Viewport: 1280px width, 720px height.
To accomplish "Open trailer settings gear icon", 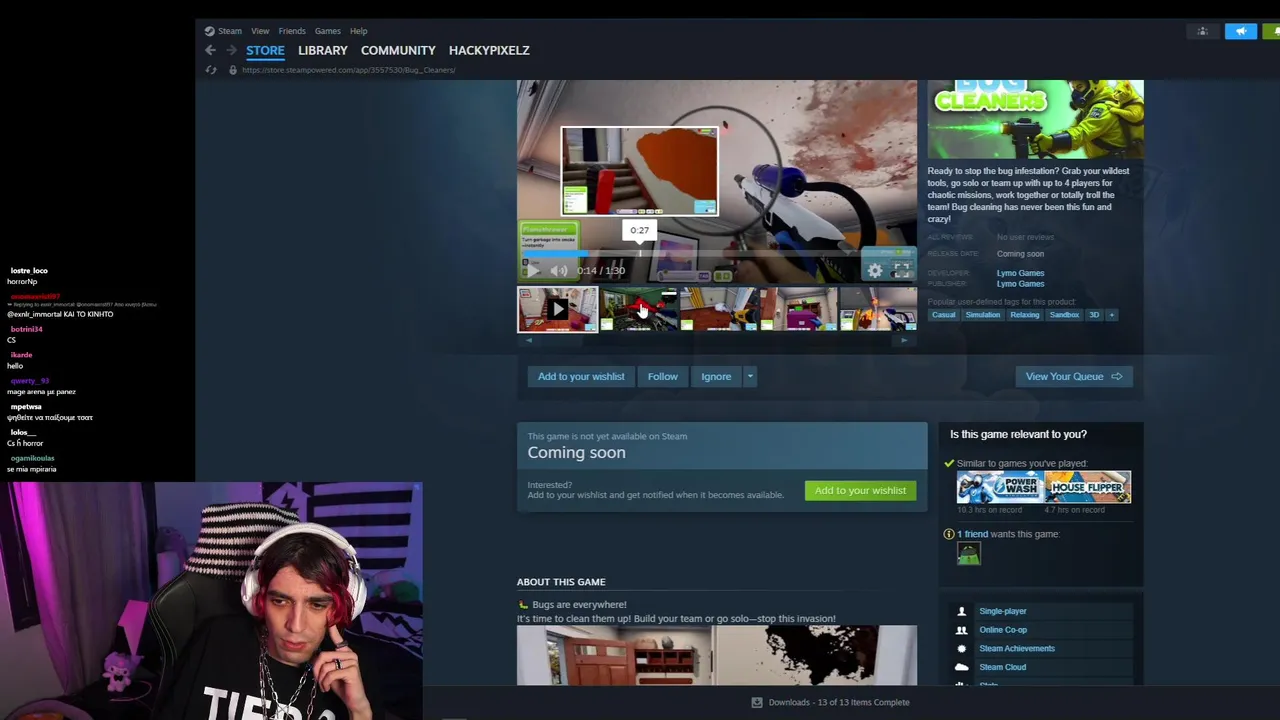I will tap(875, 270).
